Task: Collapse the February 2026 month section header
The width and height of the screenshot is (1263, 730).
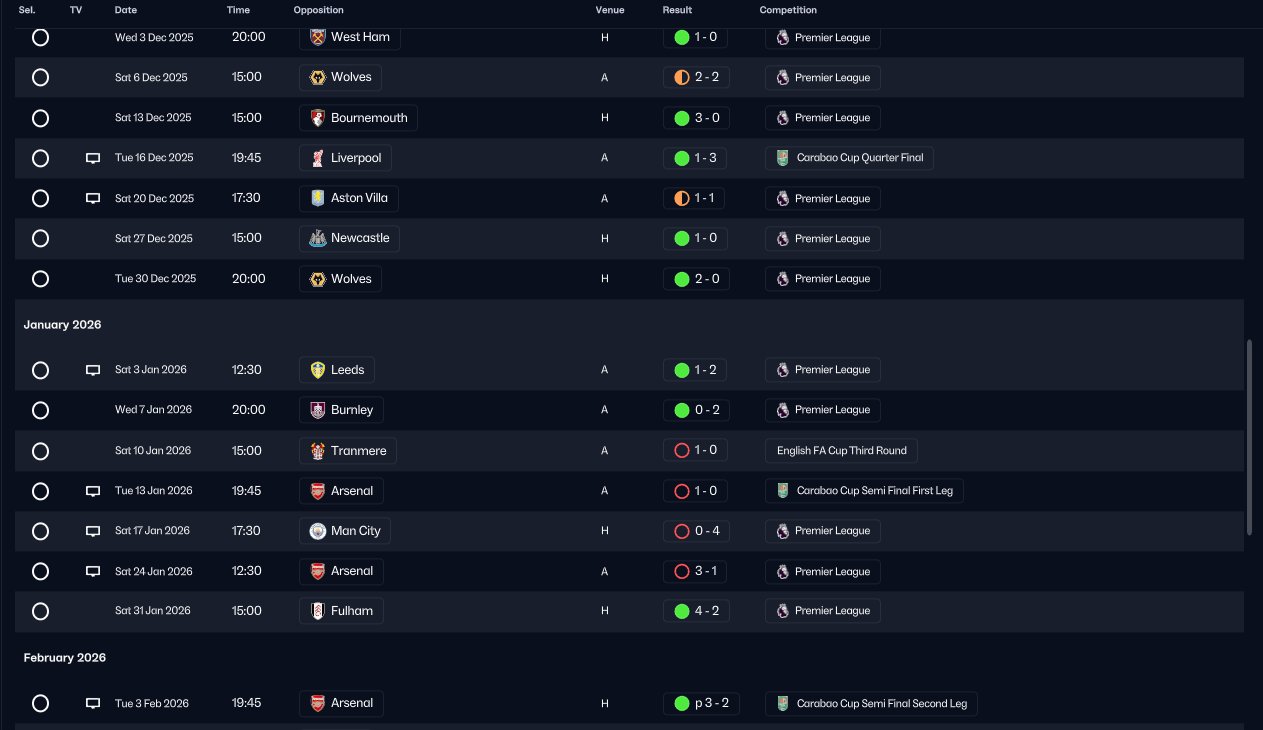Action: [x=65, y=658]
